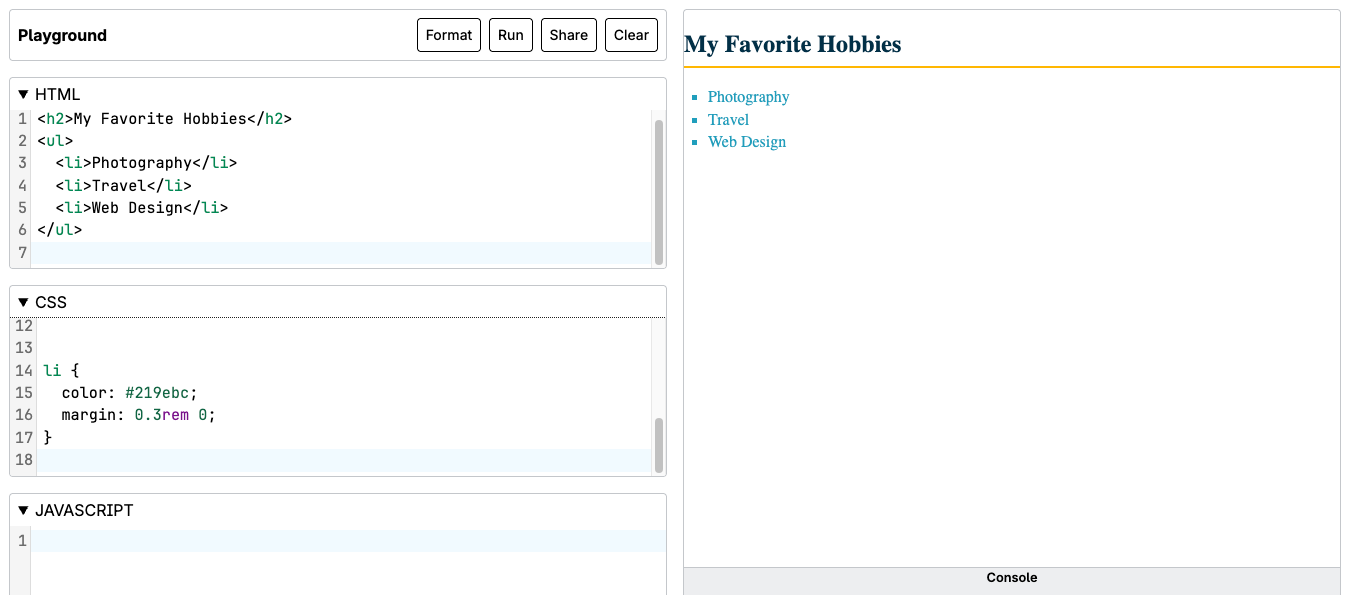The width and height of the screenshot is (1352, 595).
Task: Click the Web Design li code line
Action: [142, 208]
